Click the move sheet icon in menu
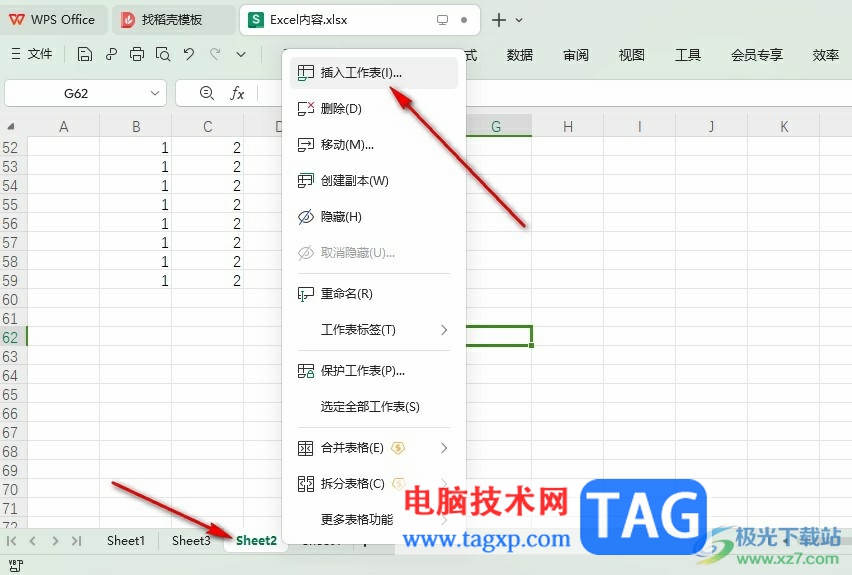The image size is (852, 575). tap(306, 145)
